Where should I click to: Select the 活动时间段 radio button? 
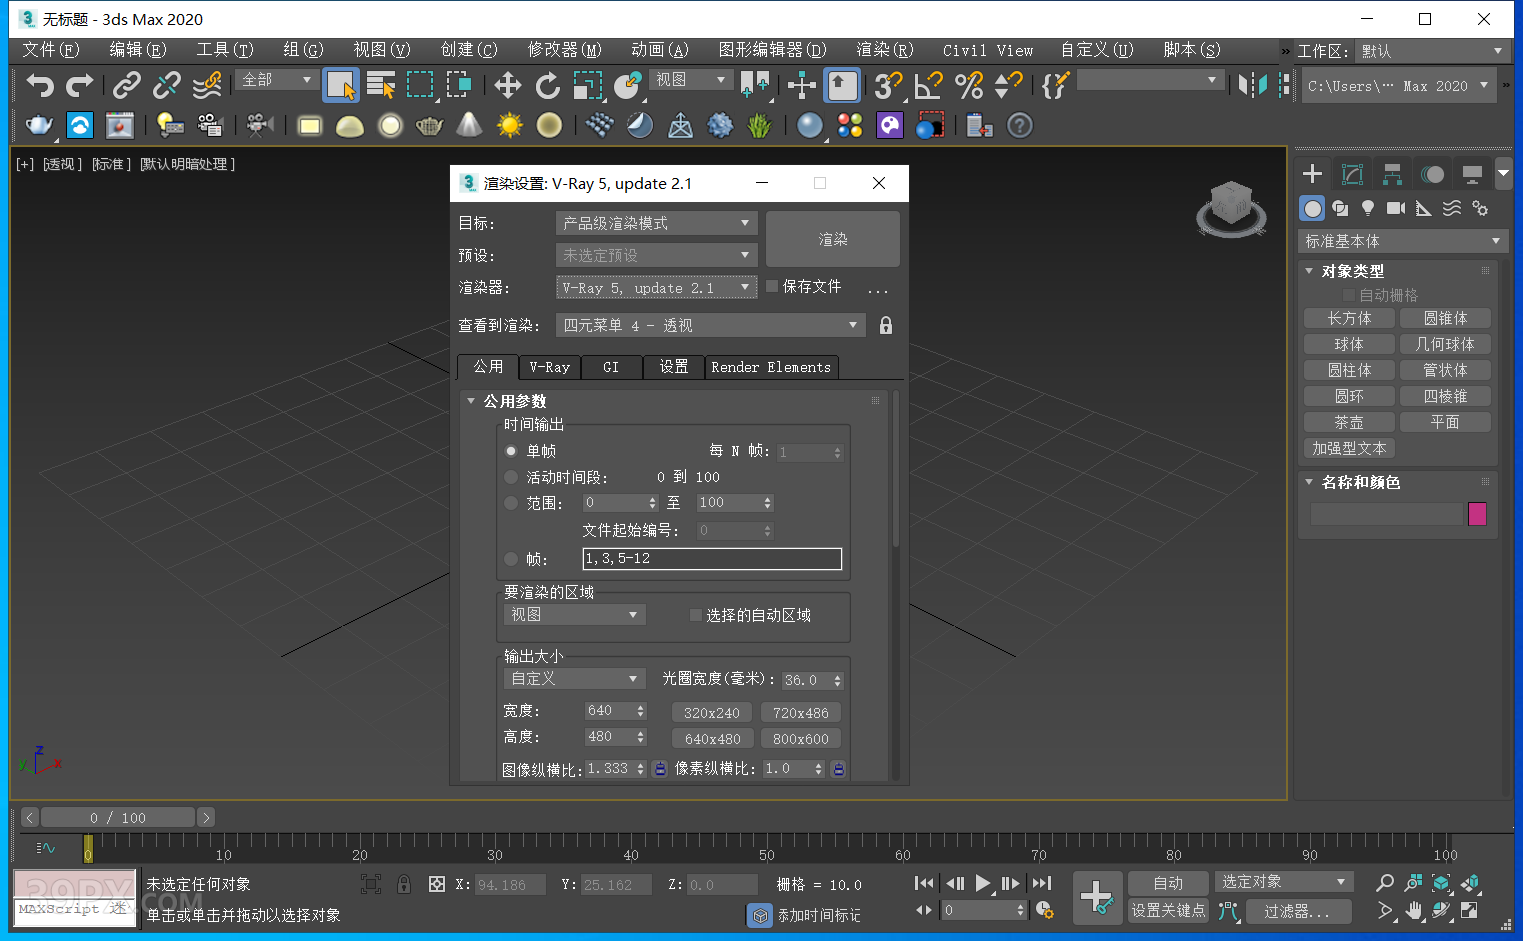(x=511, y=477)
